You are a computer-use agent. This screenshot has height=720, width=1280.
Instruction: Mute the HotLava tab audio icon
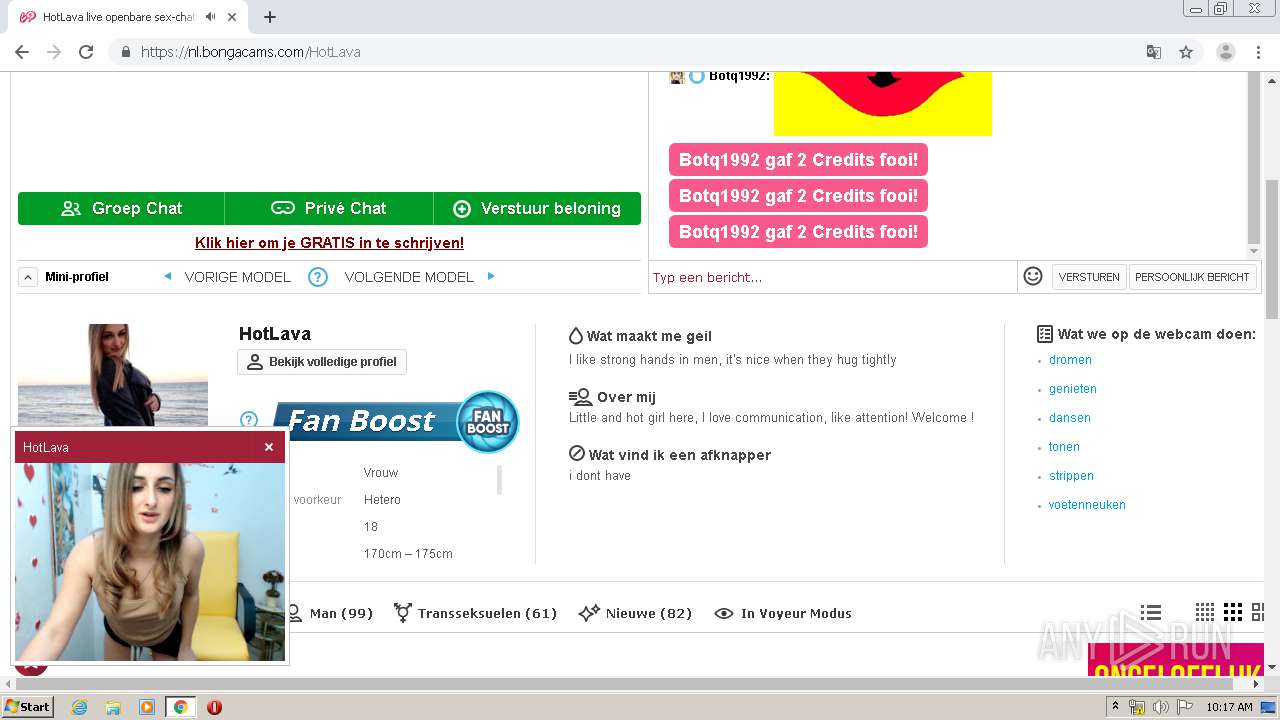[210, 17]
